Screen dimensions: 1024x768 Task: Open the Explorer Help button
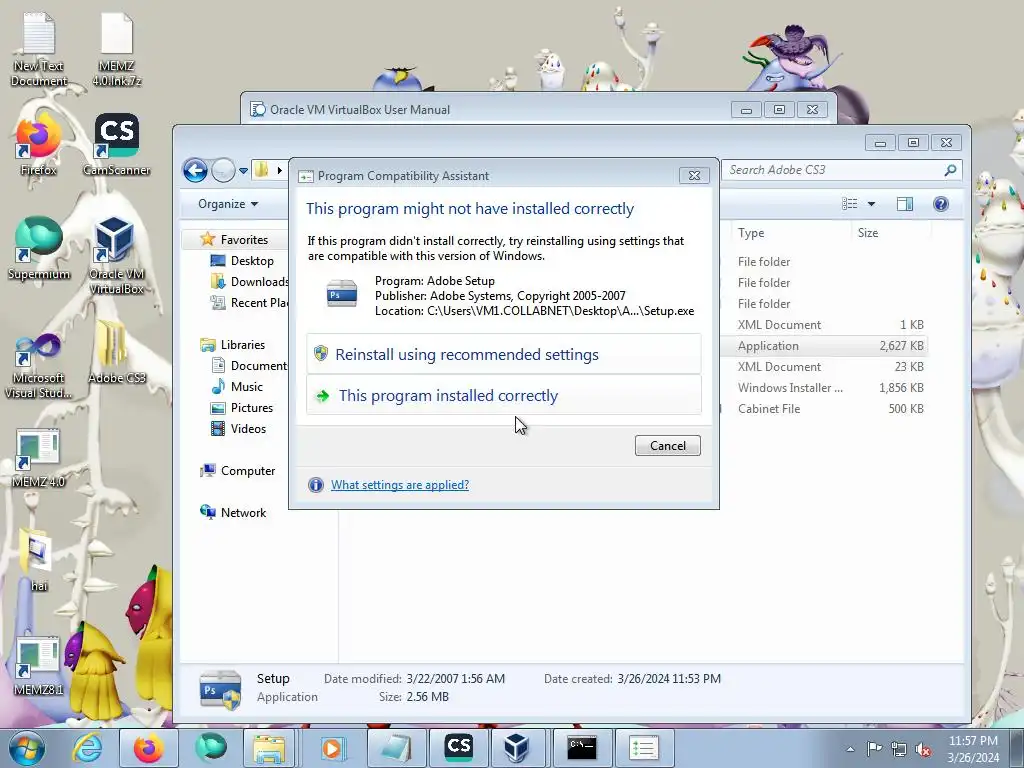tap(940, 204)
